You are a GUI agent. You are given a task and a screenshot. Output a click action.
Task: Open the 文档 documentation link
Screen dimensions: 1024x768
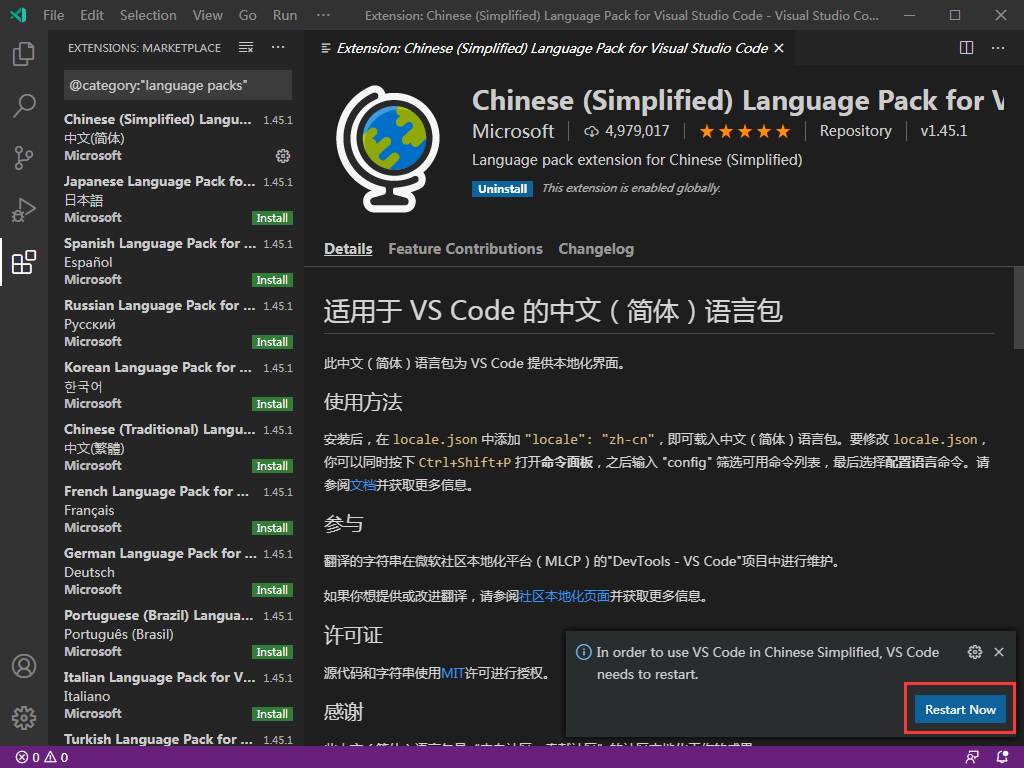tap(363, 485)
